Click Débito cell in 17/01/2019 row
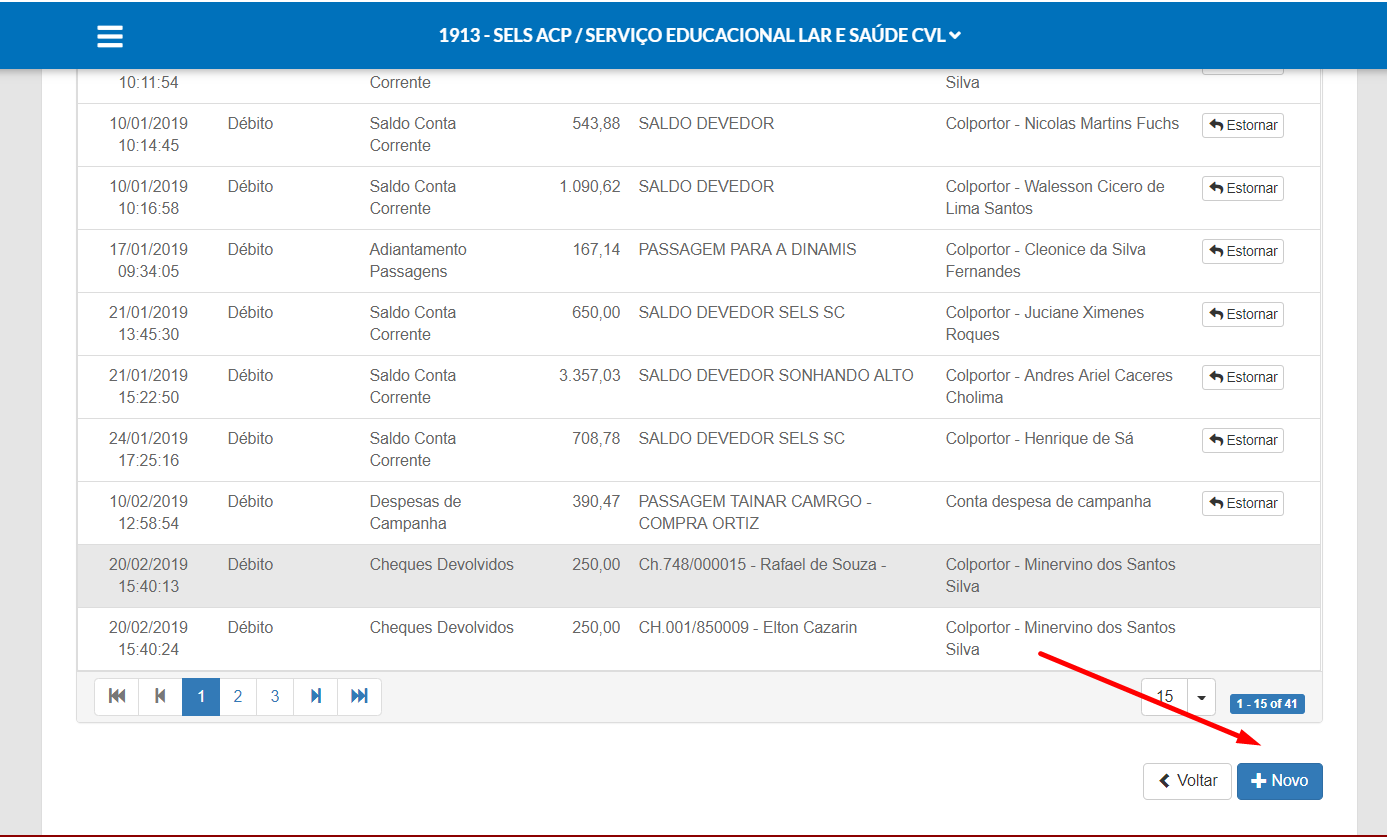This screenshot has width=1387, height=837. 250,250
